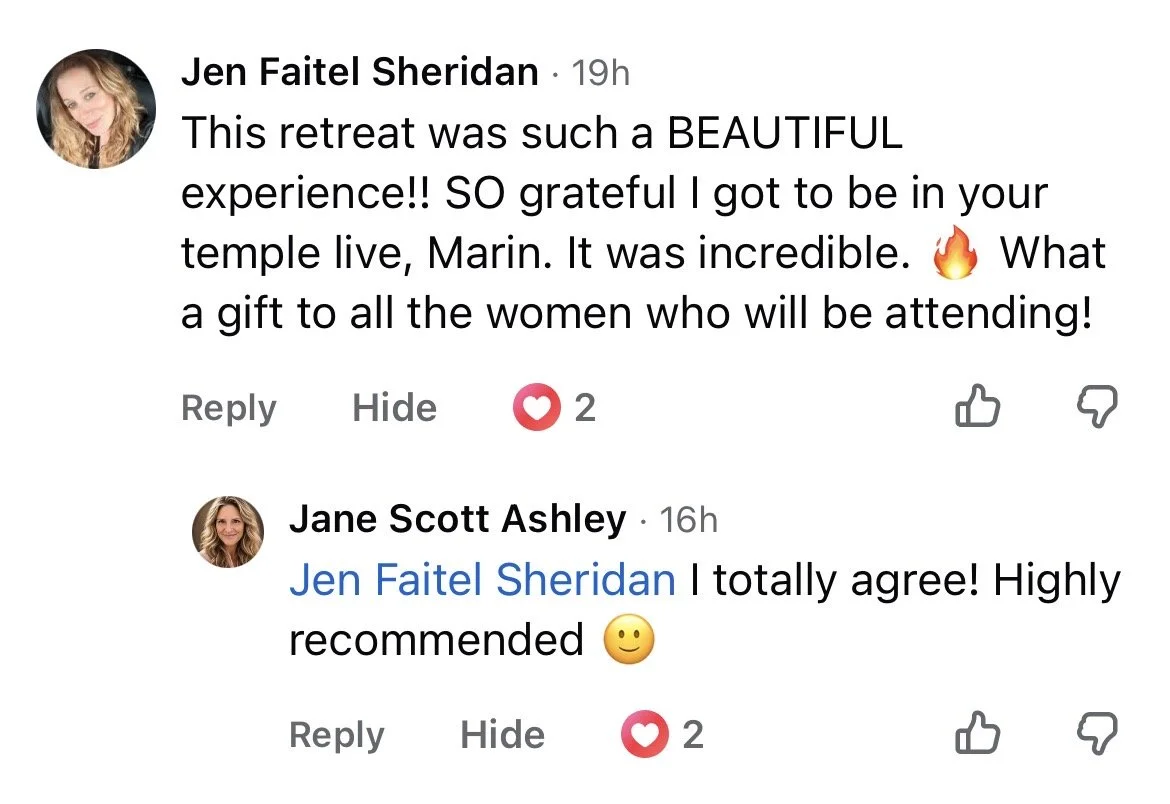The image size is (1170, 804).
Task: Thumbs down Jane Scott Ashley's reply
Action: 1097,733
